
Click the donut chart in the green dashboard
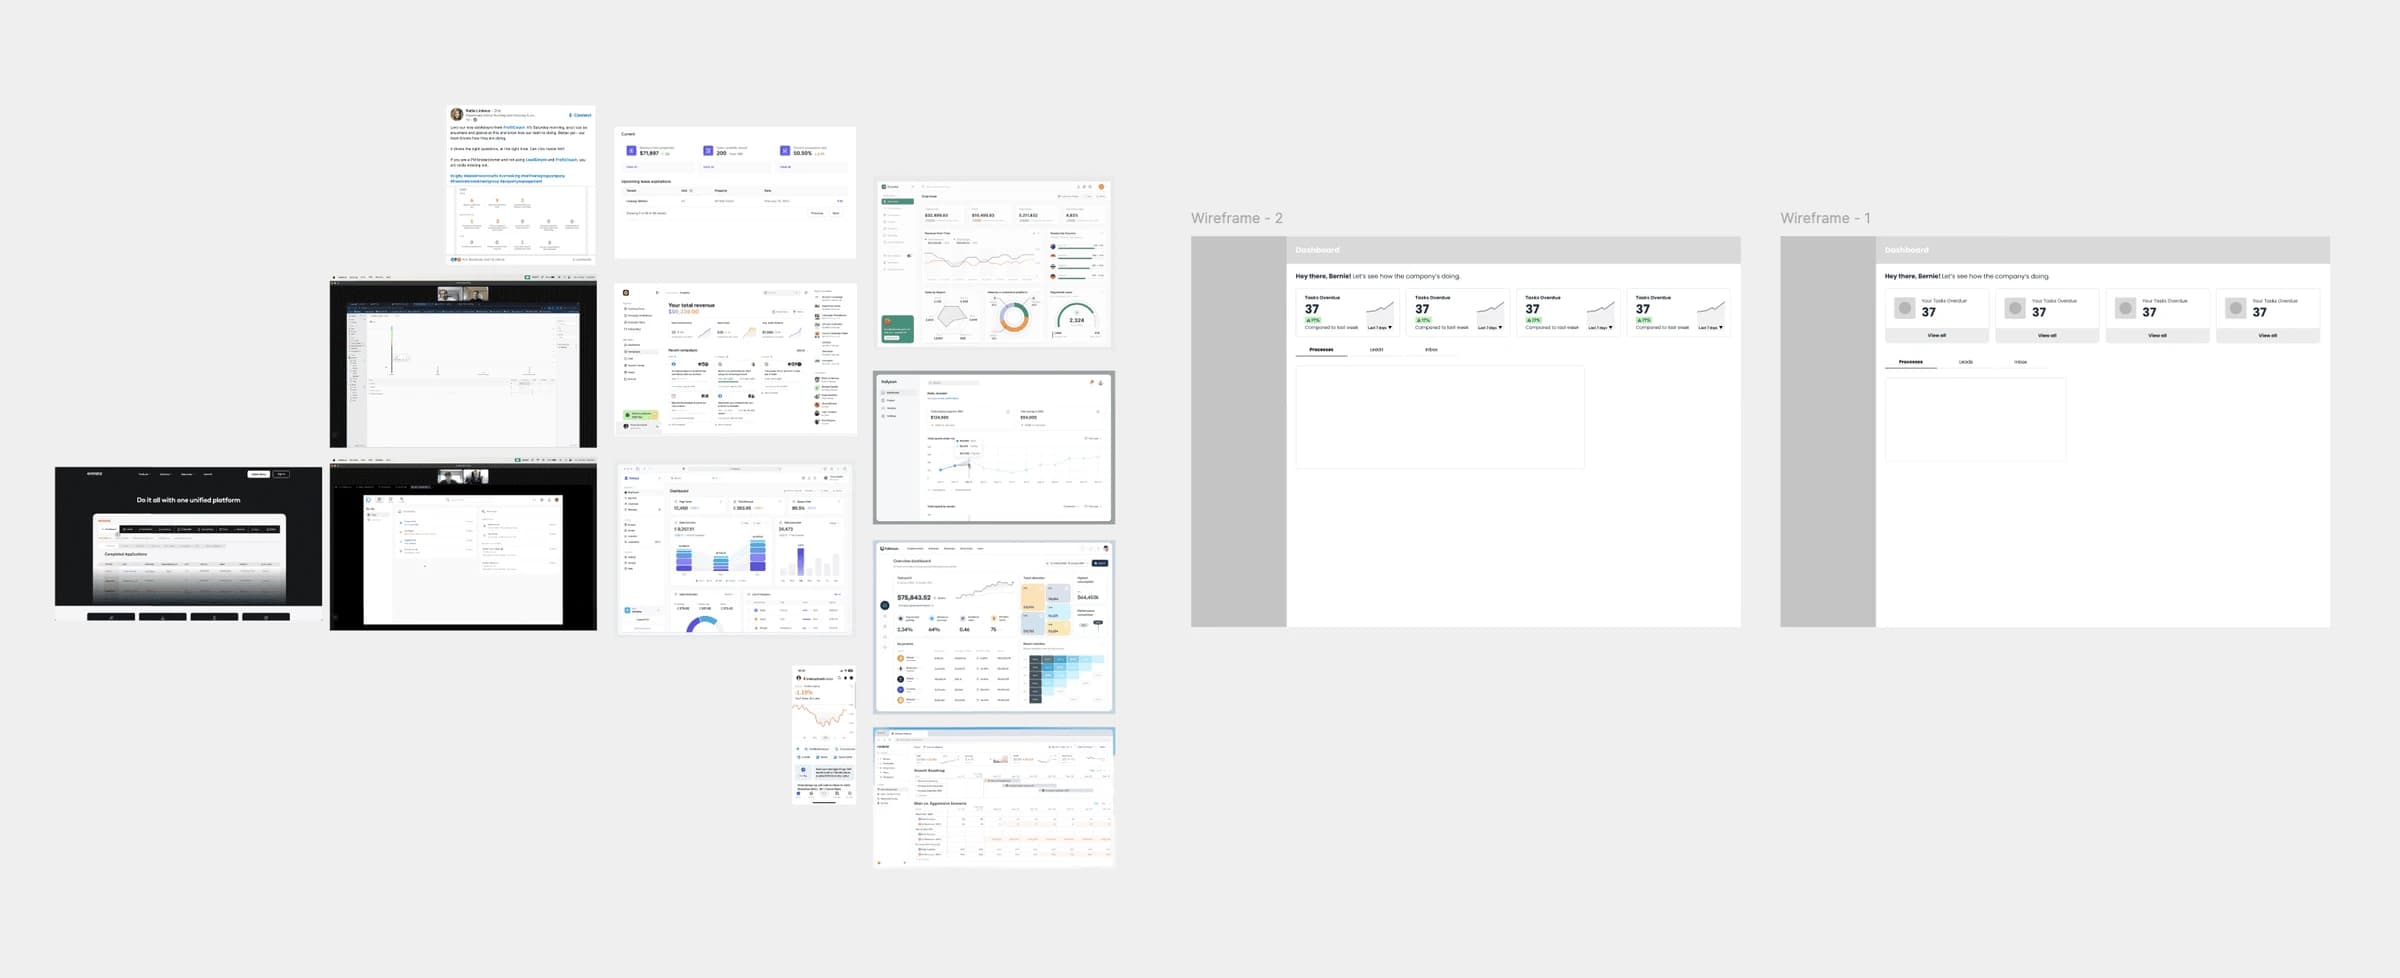pyautogui.click(x=1014, y=317)
